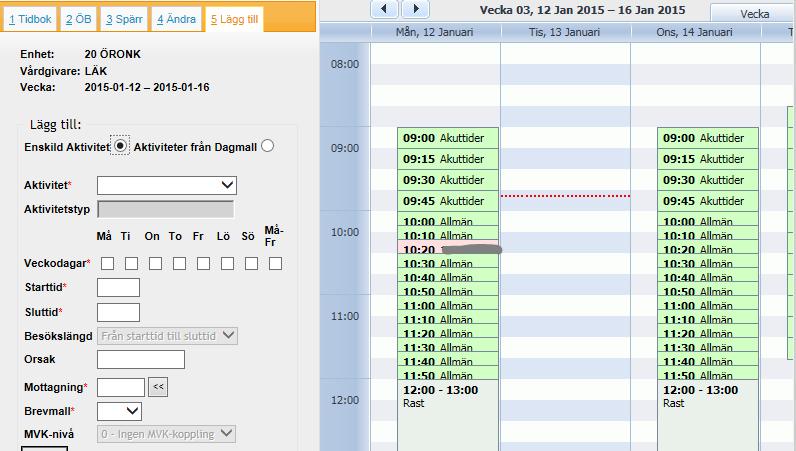Check the Ti weekday checkbox
This screenshot has height=451, width=796.
coord(131,264)
